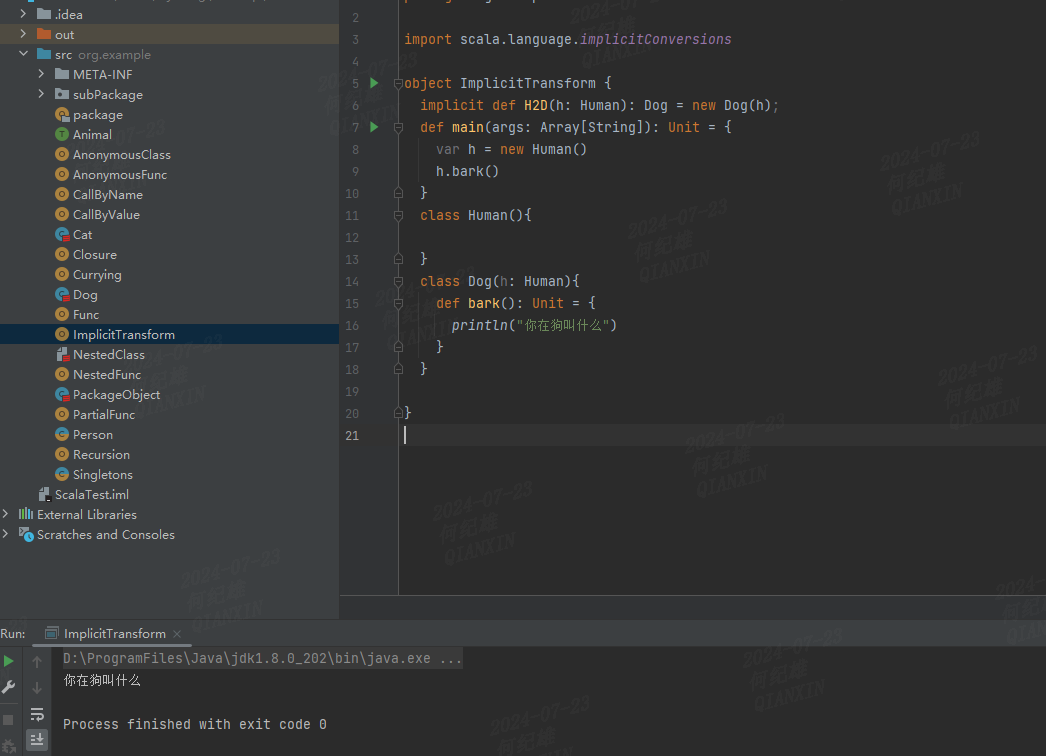Open package object file in tree
Viewport: 1046px width, 756px height.
click(x=98, y=115)
